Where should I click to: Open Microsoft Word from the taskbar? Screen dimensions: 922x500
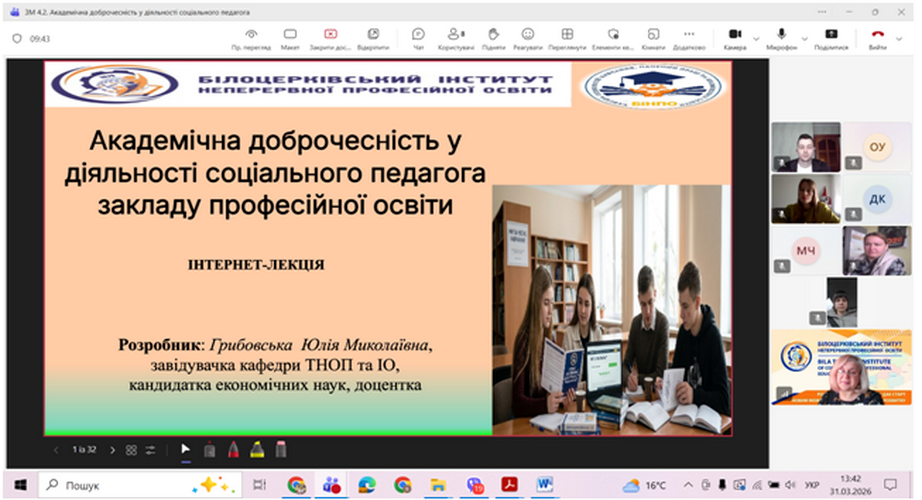[x=545, y=485]
